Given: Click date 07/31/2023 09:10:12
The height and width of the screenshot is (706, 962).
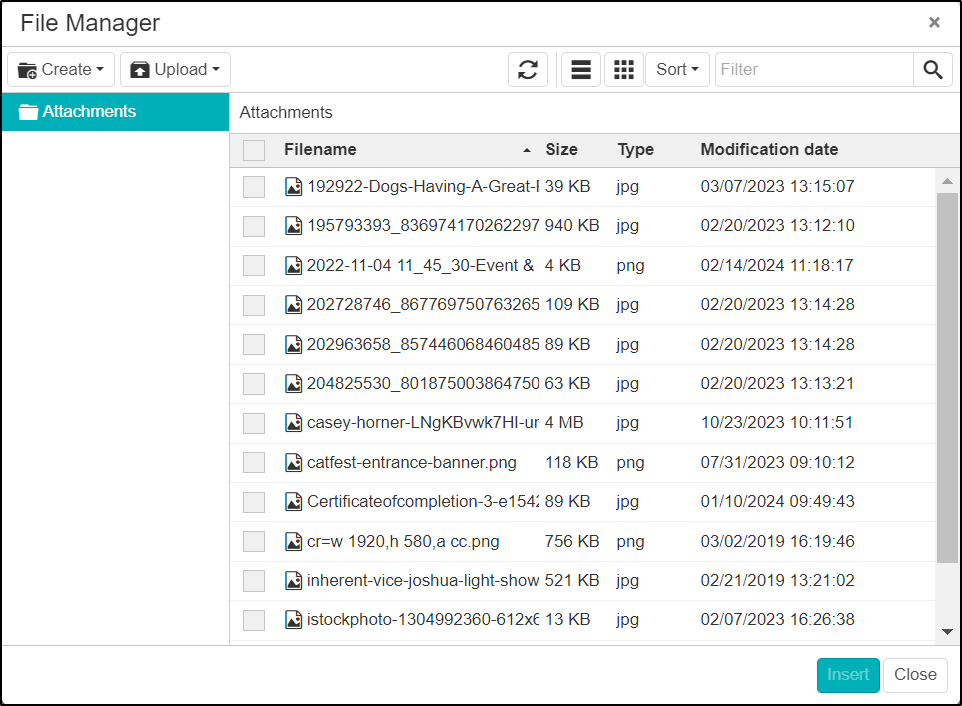Looking at the screenshot, I should click(777, 462).
